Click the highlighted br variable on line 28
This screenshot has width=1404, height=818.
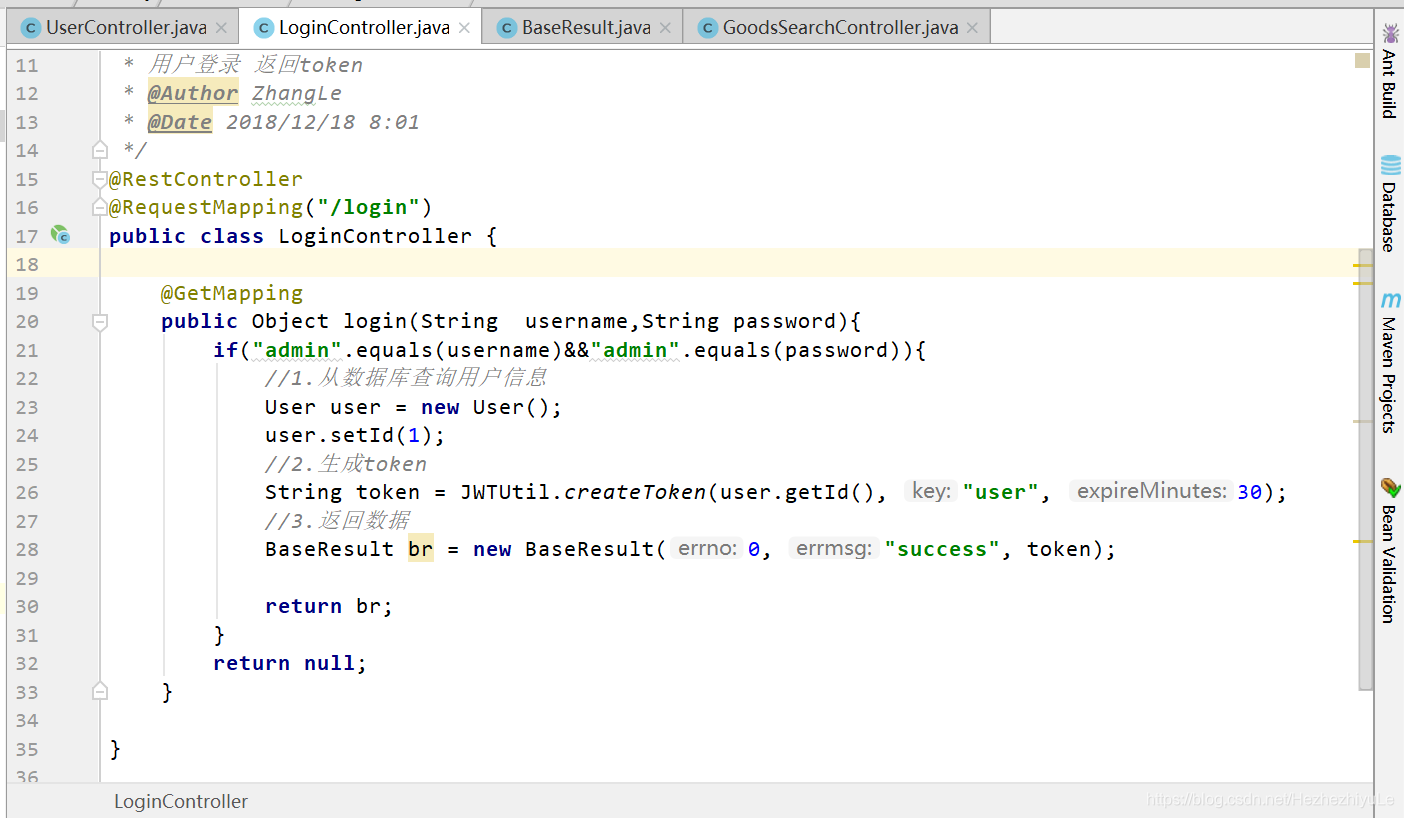(421, 549)
